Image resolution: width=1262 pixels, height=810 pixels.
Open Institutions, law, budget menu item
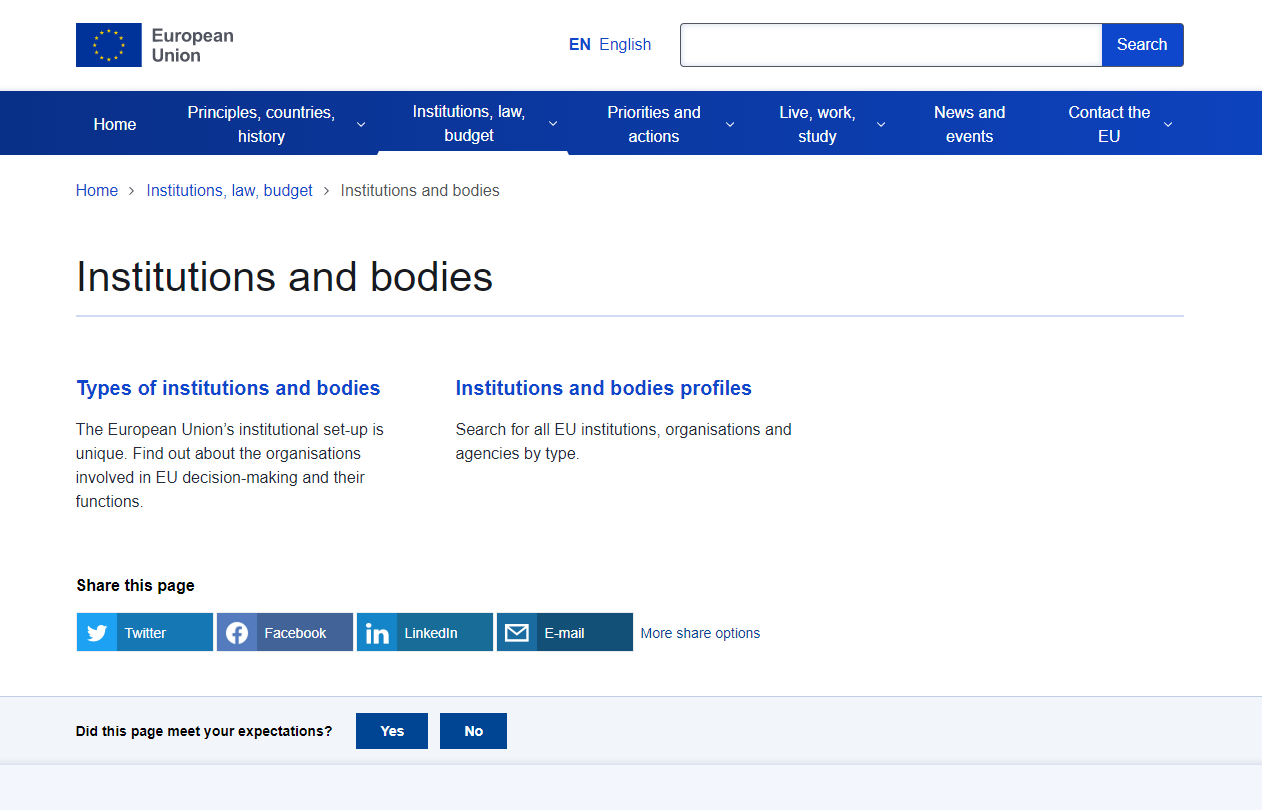[x=469, y=124]
